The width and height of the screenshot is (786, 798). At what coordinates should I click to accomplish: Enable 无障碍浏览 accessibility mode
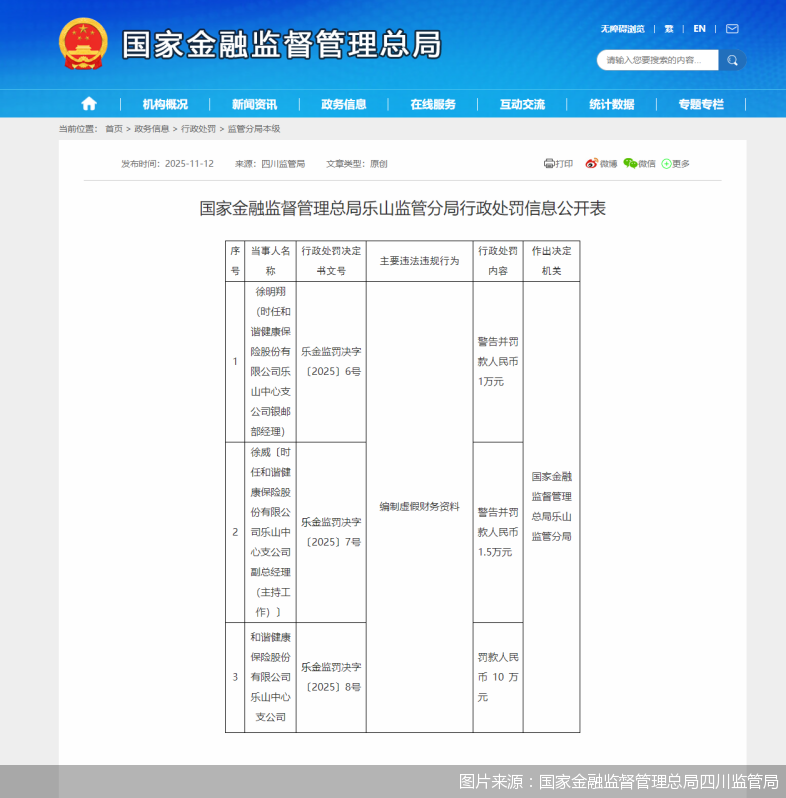[622, 29]
